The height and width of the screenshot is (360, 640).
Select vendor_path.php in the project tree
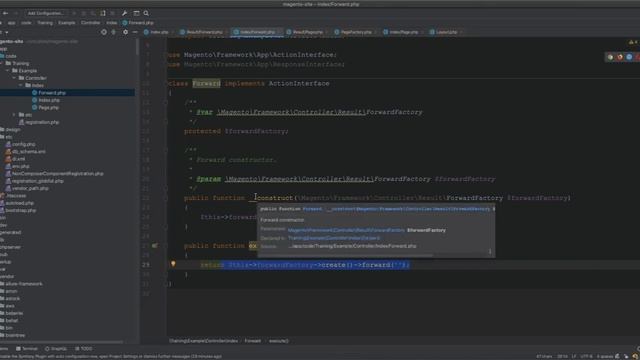click(x=30, y=188)
